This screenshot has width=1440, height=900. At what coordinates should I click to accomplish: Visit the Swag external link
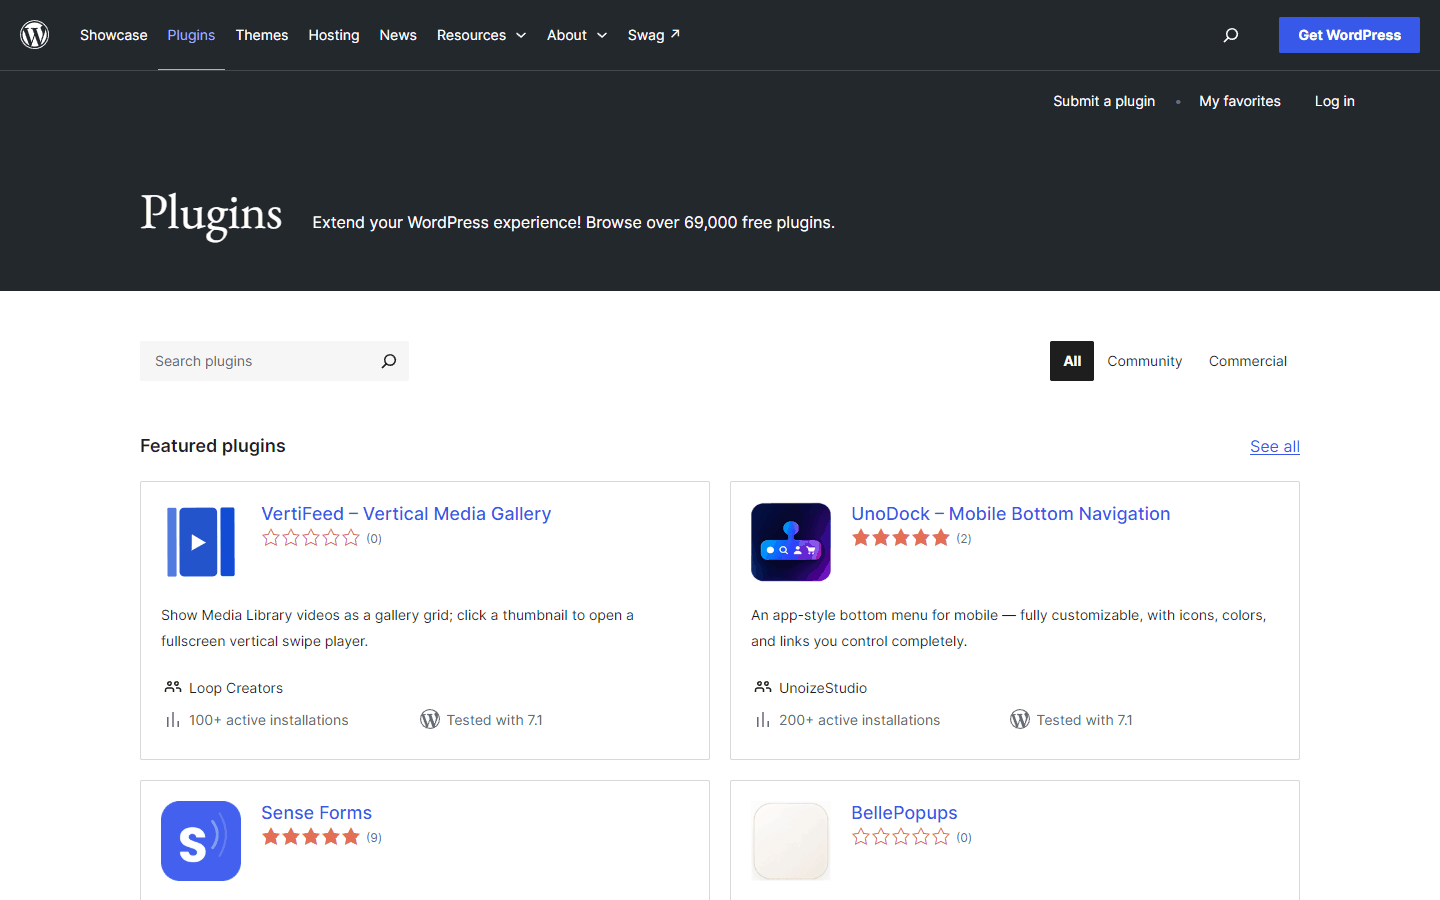coord(654,35)
